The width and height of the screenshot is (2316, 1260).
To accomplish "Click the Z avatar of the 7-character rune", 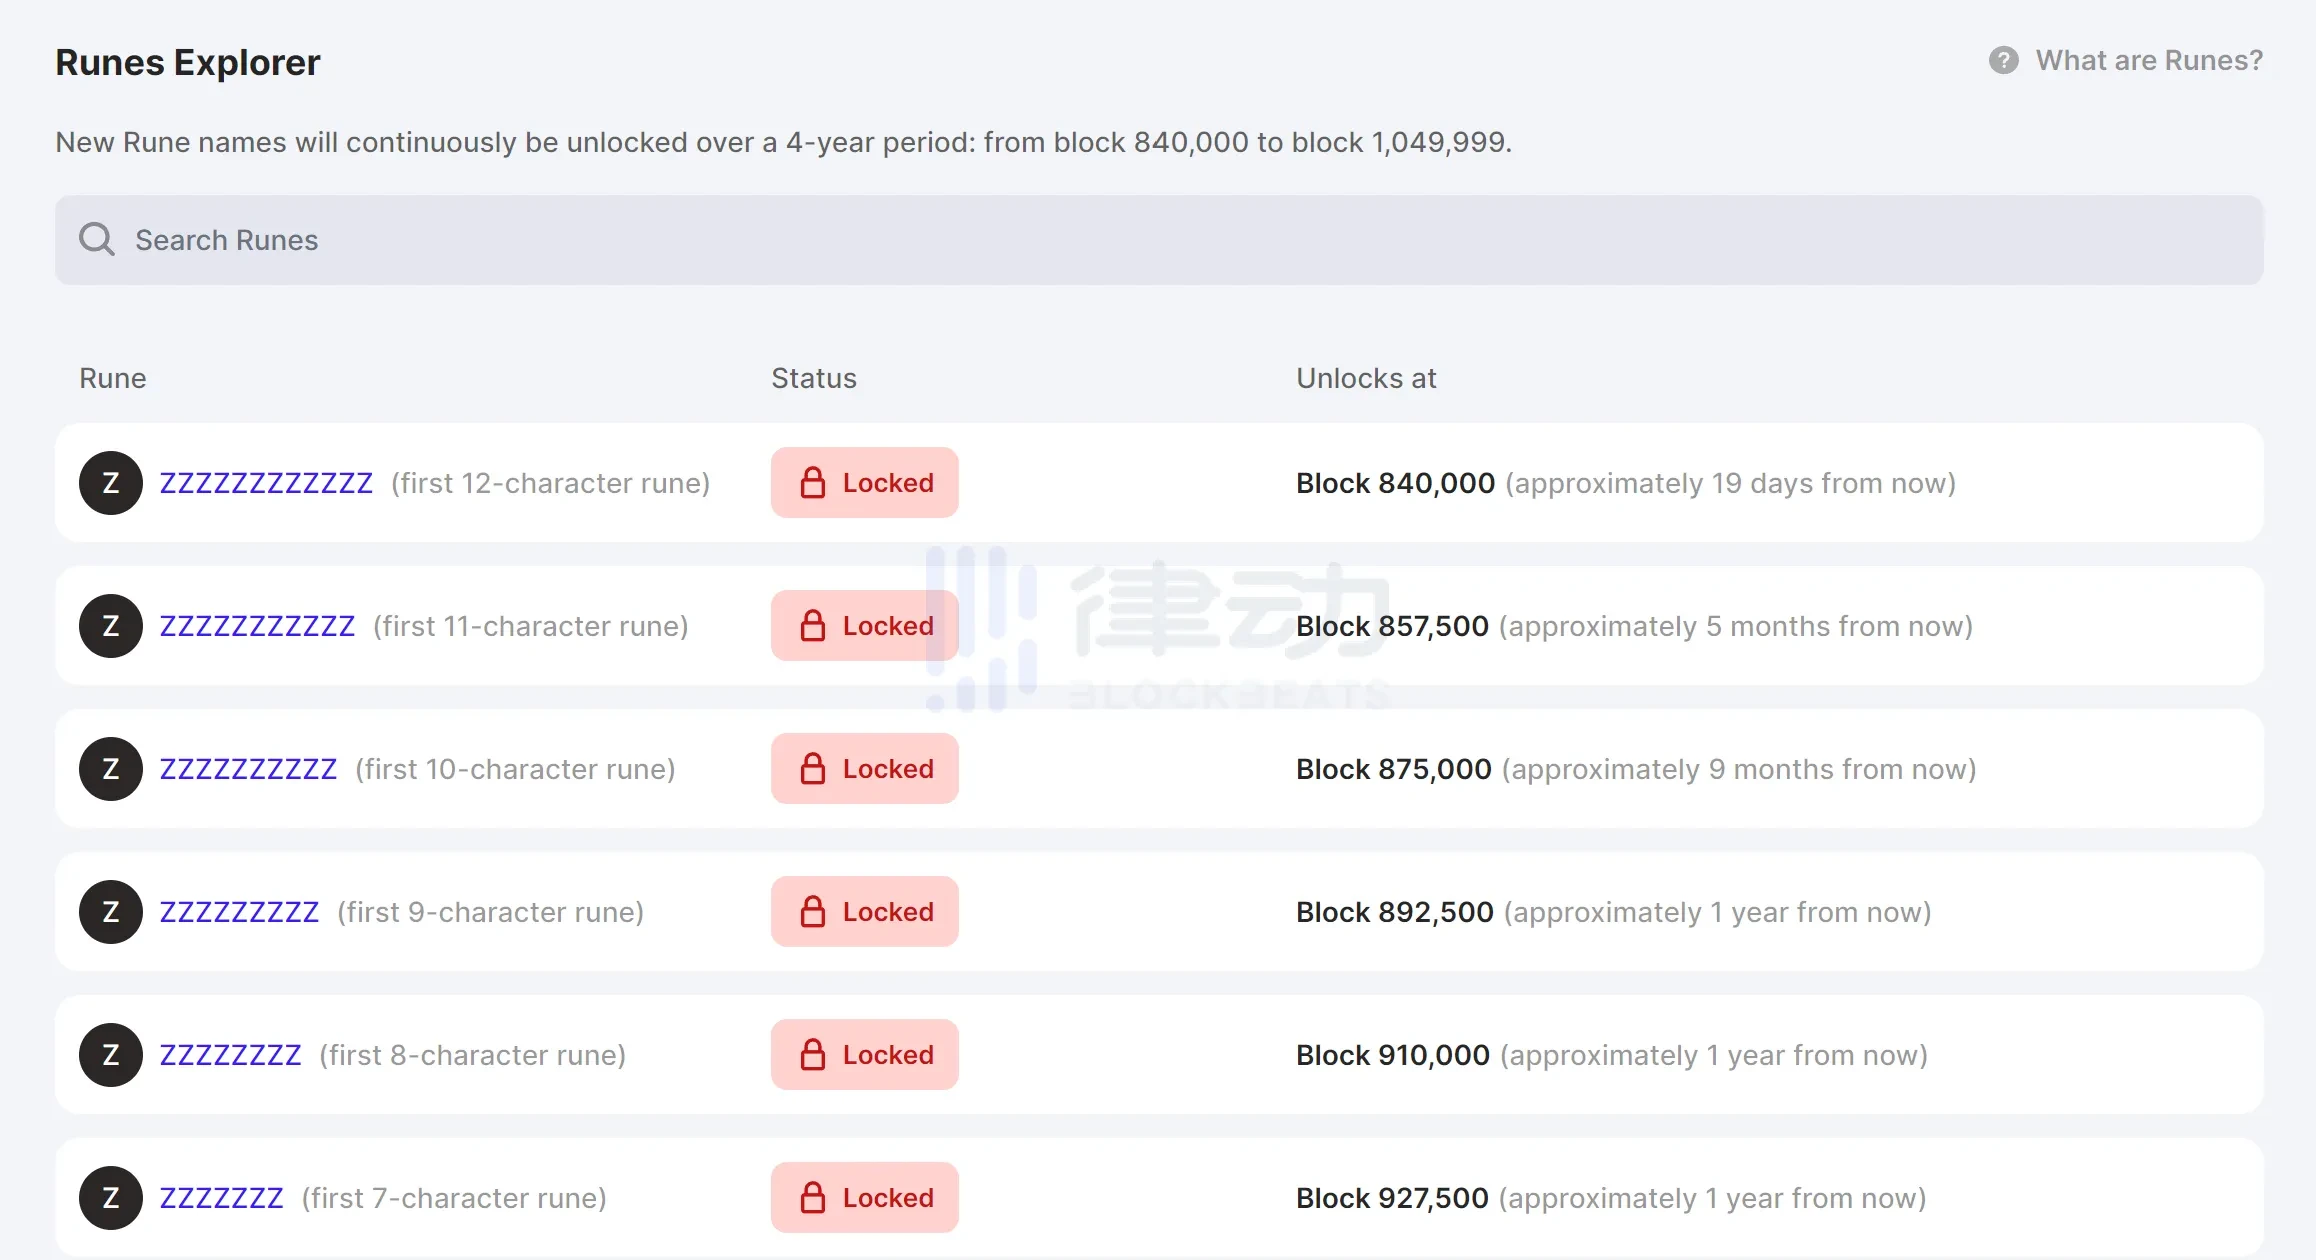I will click(x=111, y=1198).
